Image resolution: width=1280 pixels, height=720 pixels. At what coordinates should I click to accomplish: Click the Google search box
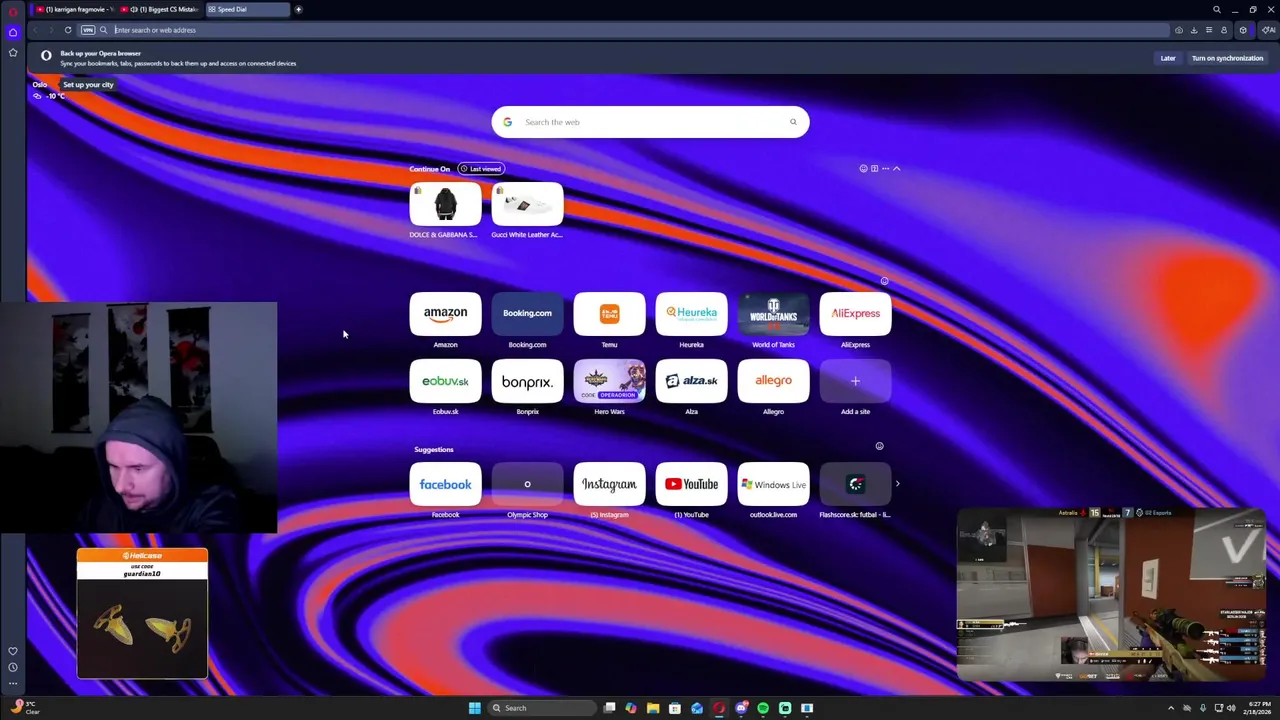pos(650,122)
